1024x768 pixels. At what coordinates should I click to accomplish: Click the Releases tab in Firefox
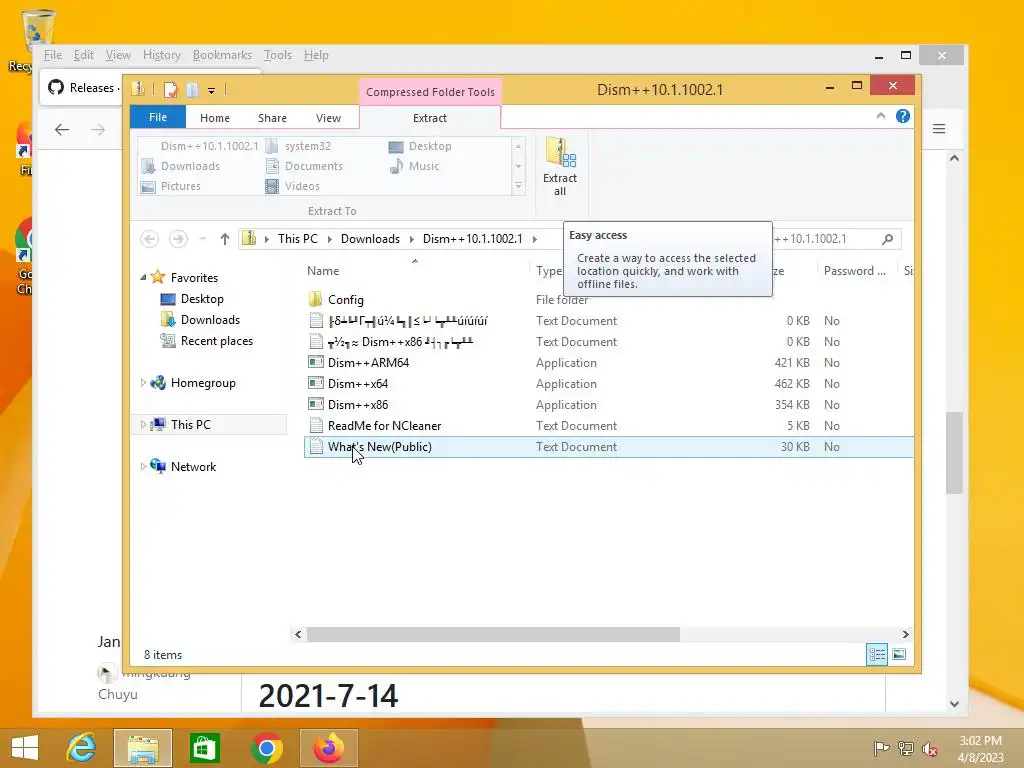[84, 88]
